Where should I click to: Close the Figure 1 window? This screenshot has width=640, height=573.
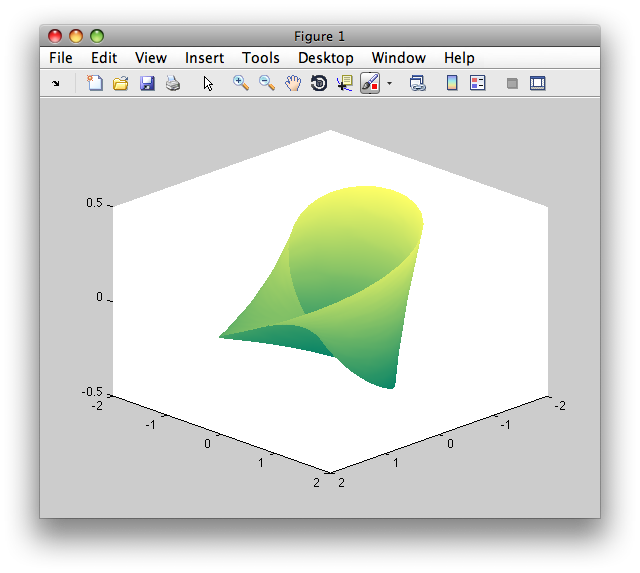(55, 36)
